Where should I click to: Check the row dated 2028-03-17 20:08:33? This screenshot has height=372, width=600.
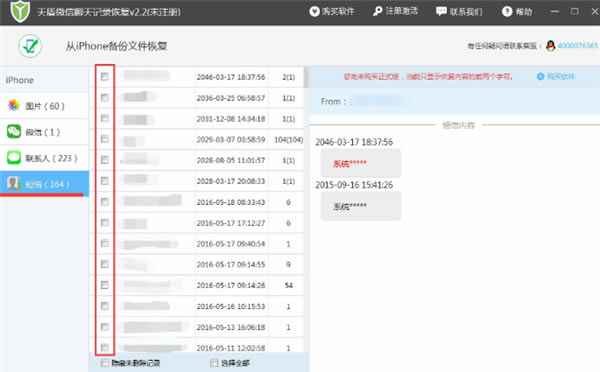(104, 181)
